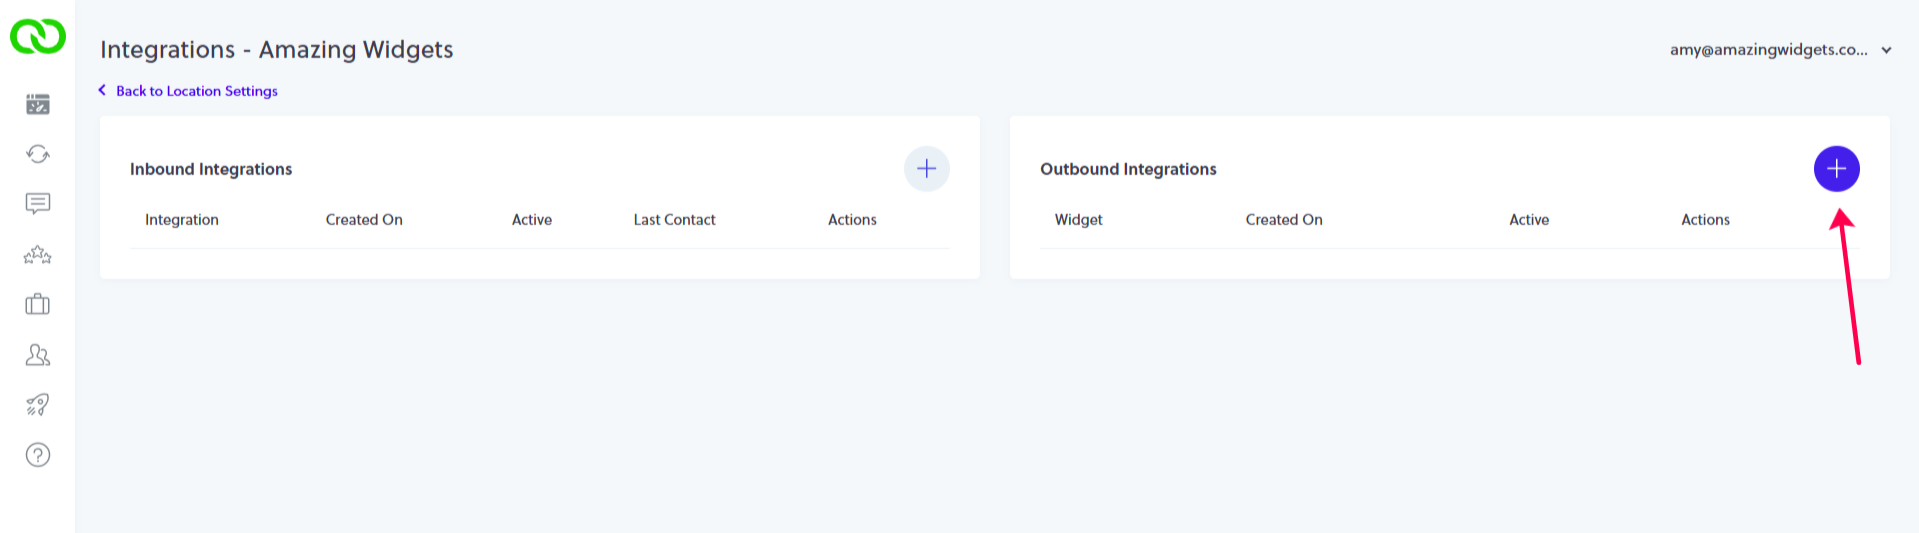1919x533 pixels.
Task: Add a new inbound integration
Action: pos(926,169)
